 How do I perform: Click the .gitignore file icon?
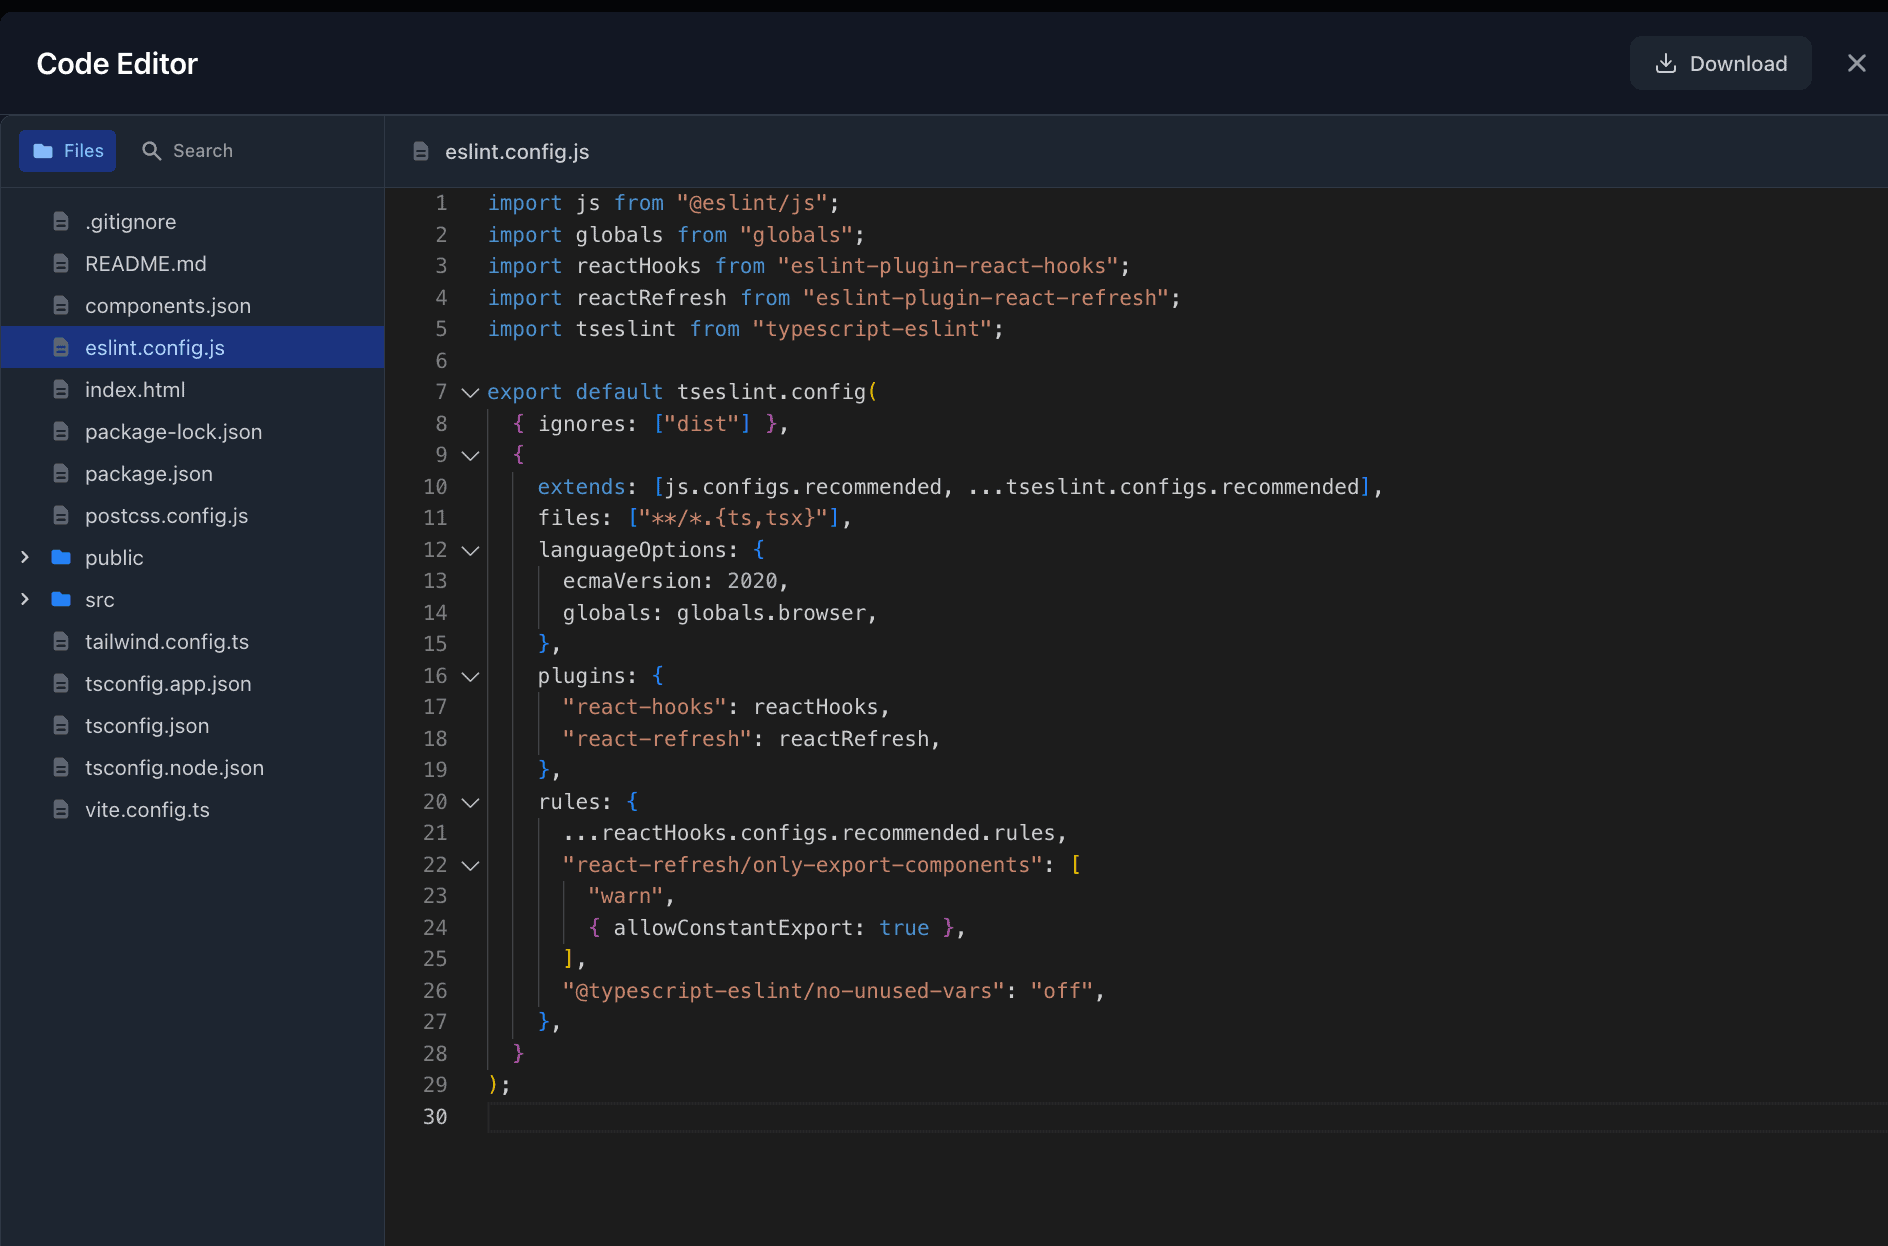[x=61, y=222]
